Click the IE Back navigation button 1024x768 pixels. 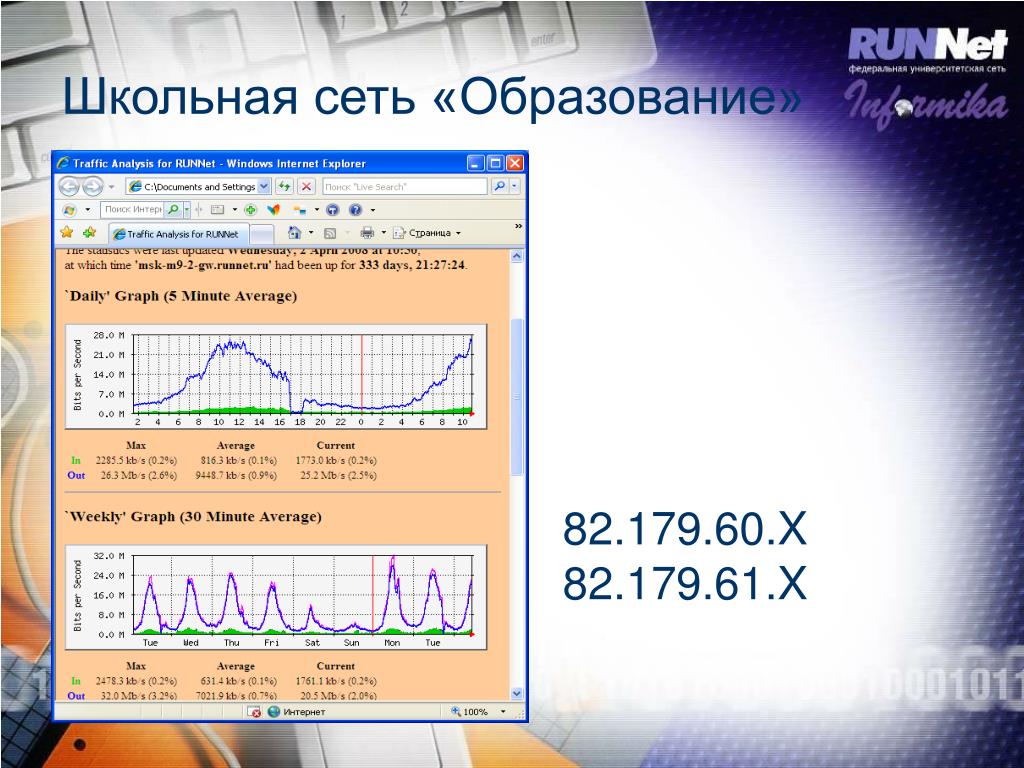[69, 187]
